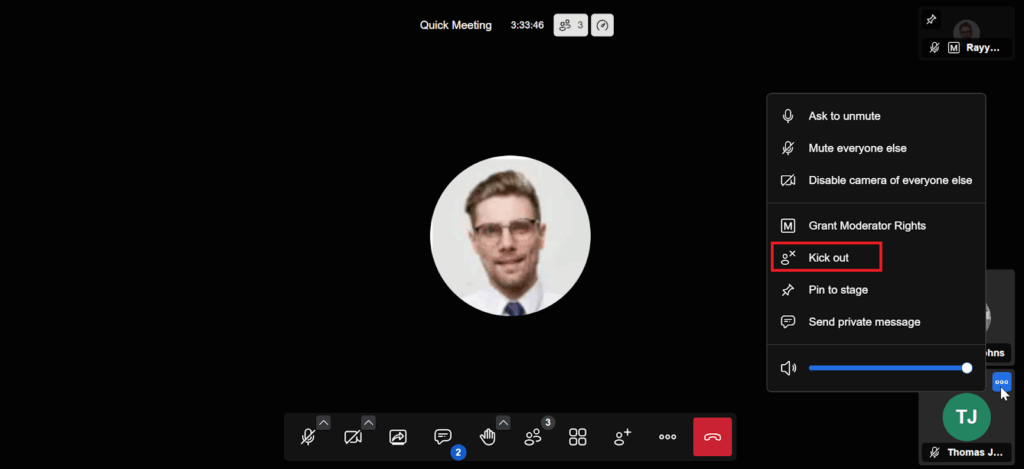Image resolution: width=1024 pixels, height=469 pixels.
Task: Toggle the camera on/off button
Action: (x=352, y=437)
